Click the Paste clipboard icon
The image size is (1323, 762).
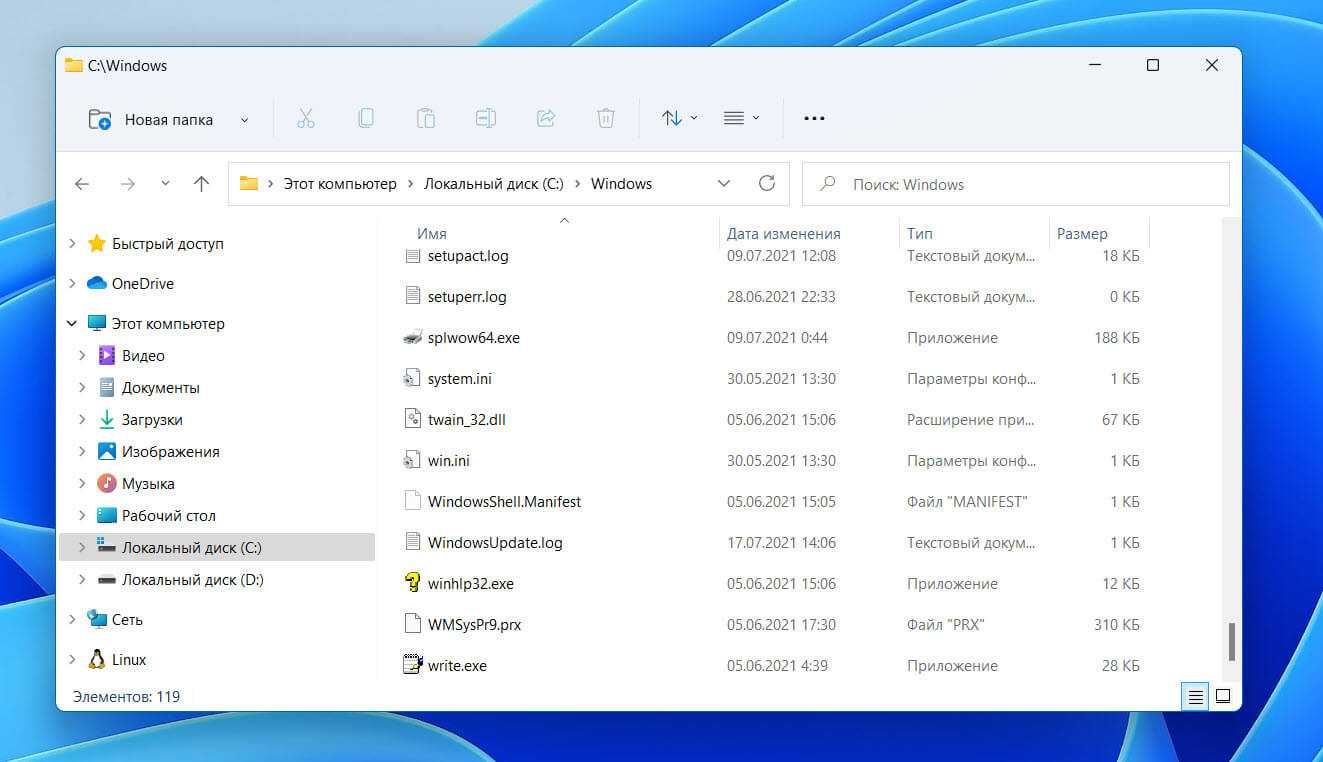426,118
